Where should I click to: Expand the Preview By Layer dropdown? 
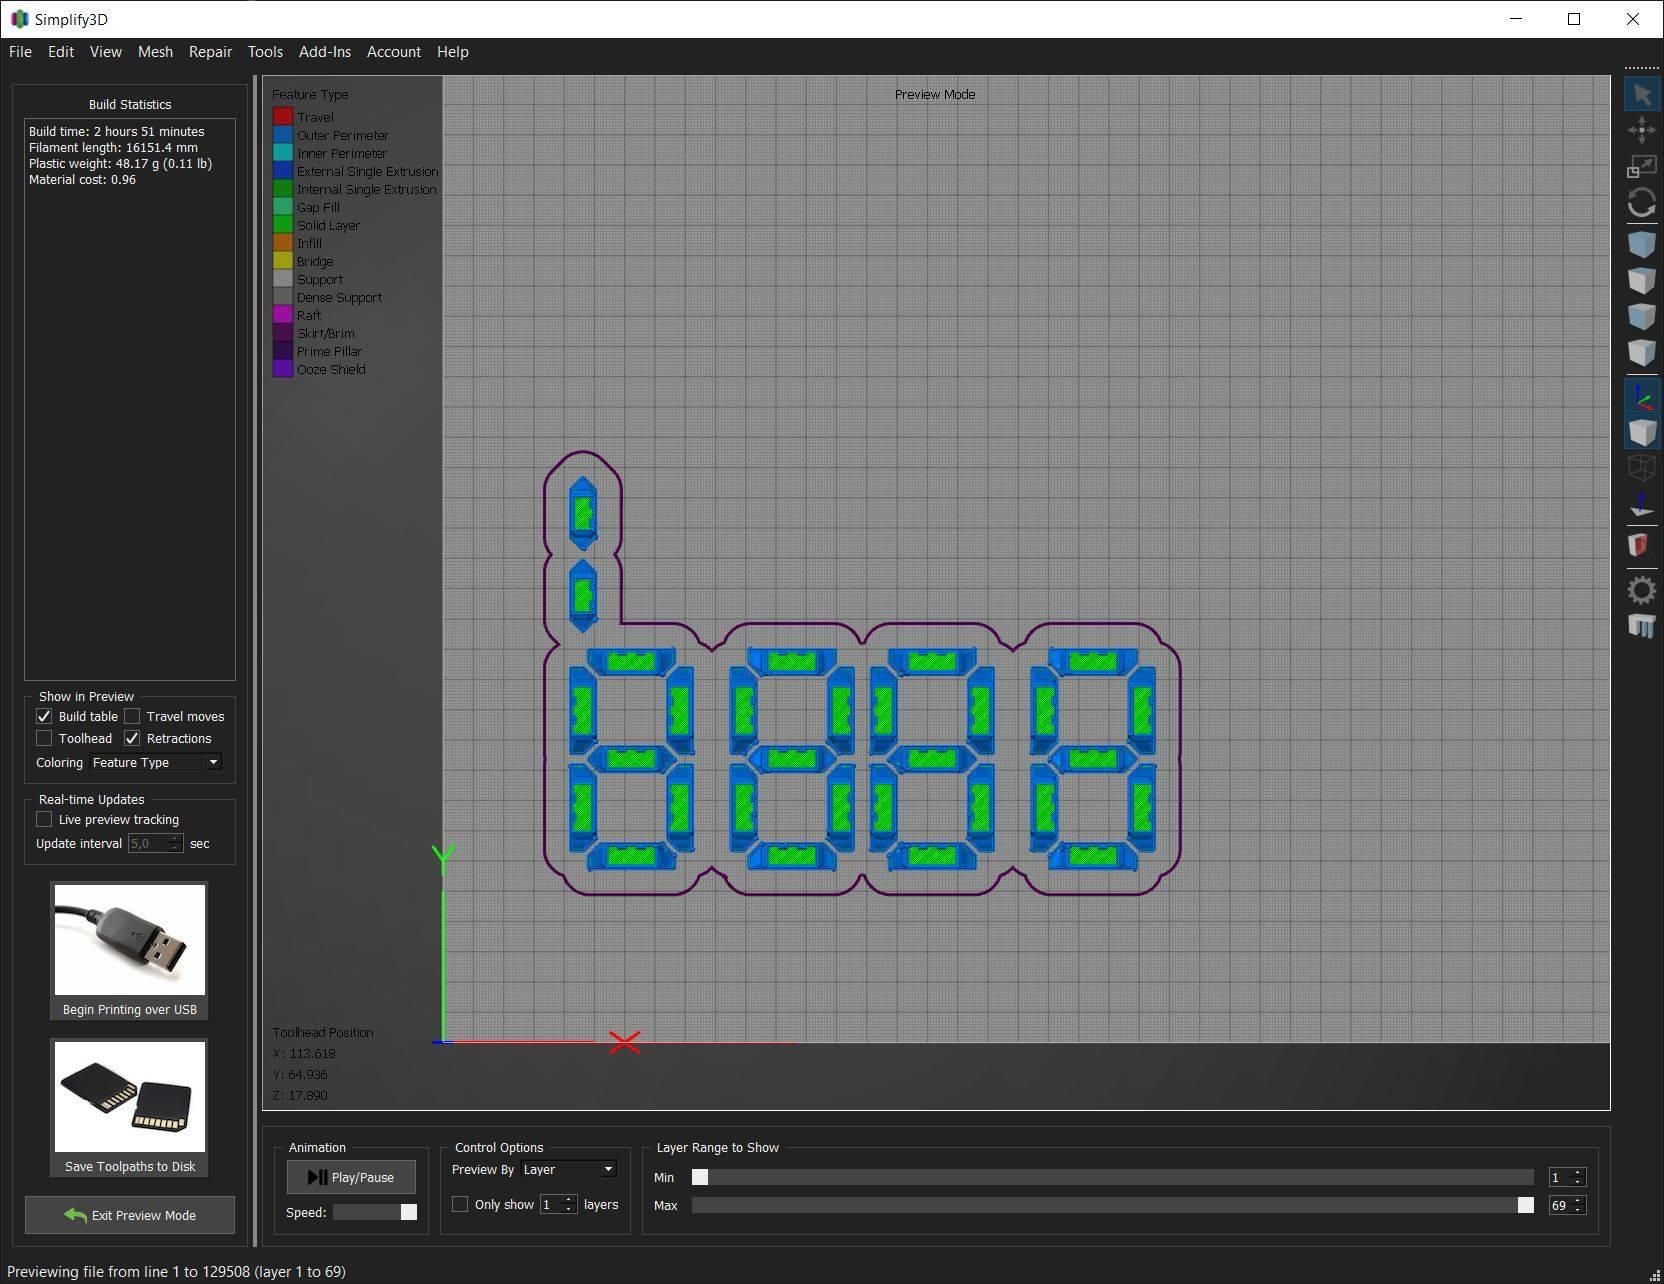(x=568, y=1169)
